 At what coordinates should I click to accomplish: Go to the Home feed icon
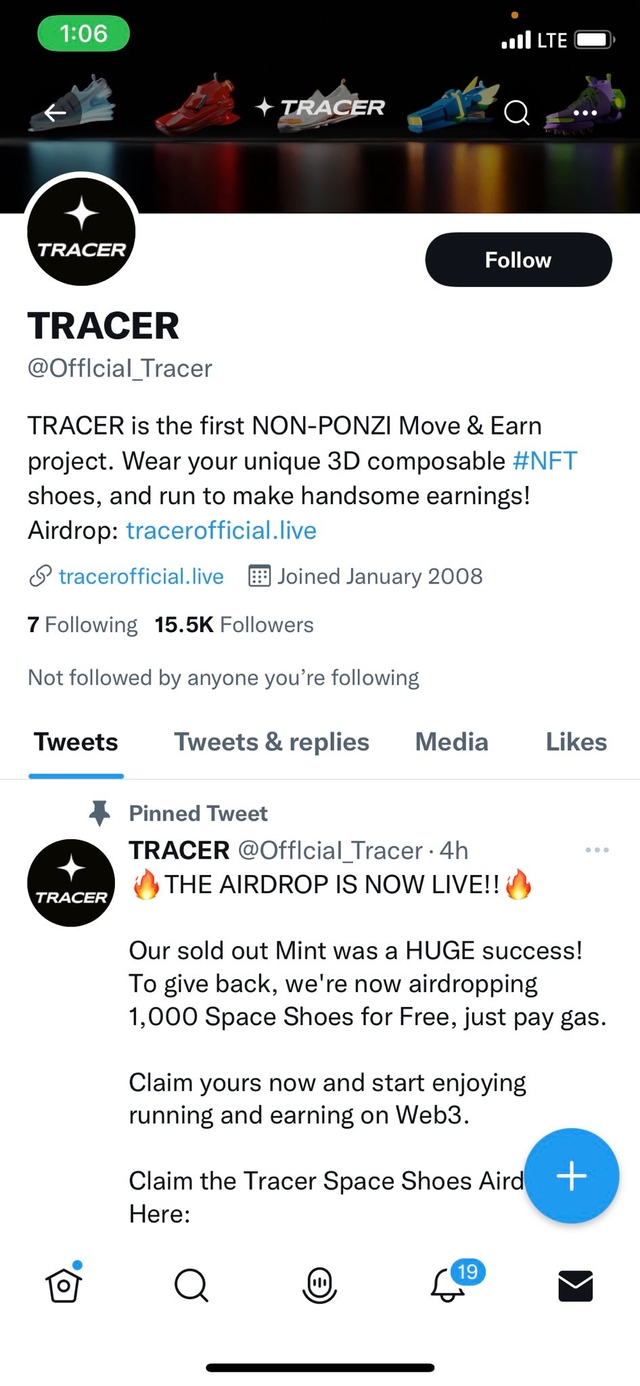point(64,1285)
